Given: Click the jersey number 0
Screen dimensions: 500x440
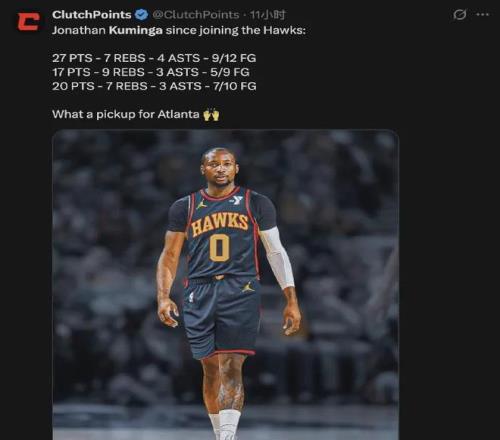Looking at the screenshot, I should point(220,248).
